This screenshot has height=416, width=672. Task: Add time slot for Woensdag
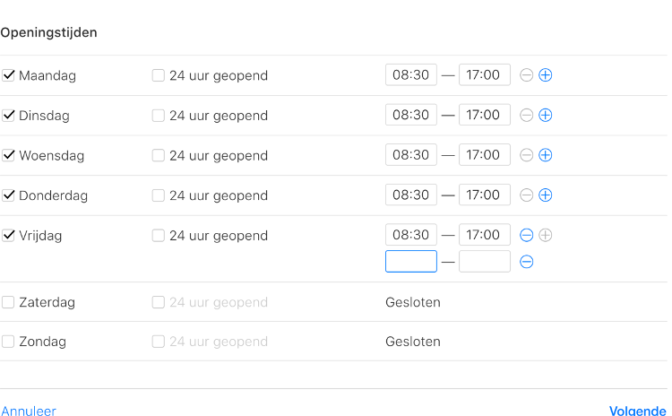pyautogui.click(x=546, y=155)
